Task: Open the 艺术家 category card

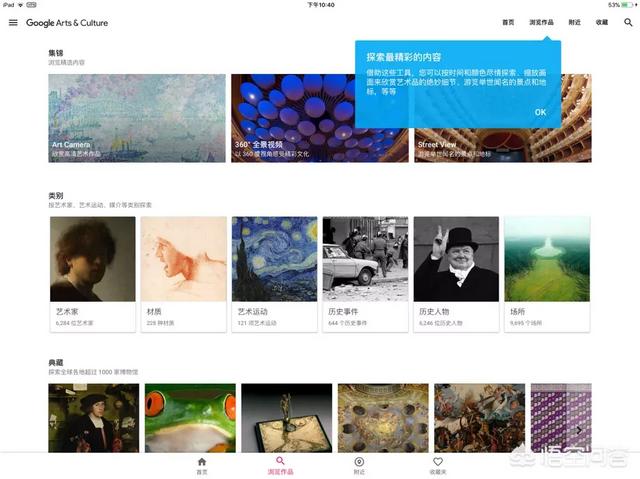Action: [93, 274]
